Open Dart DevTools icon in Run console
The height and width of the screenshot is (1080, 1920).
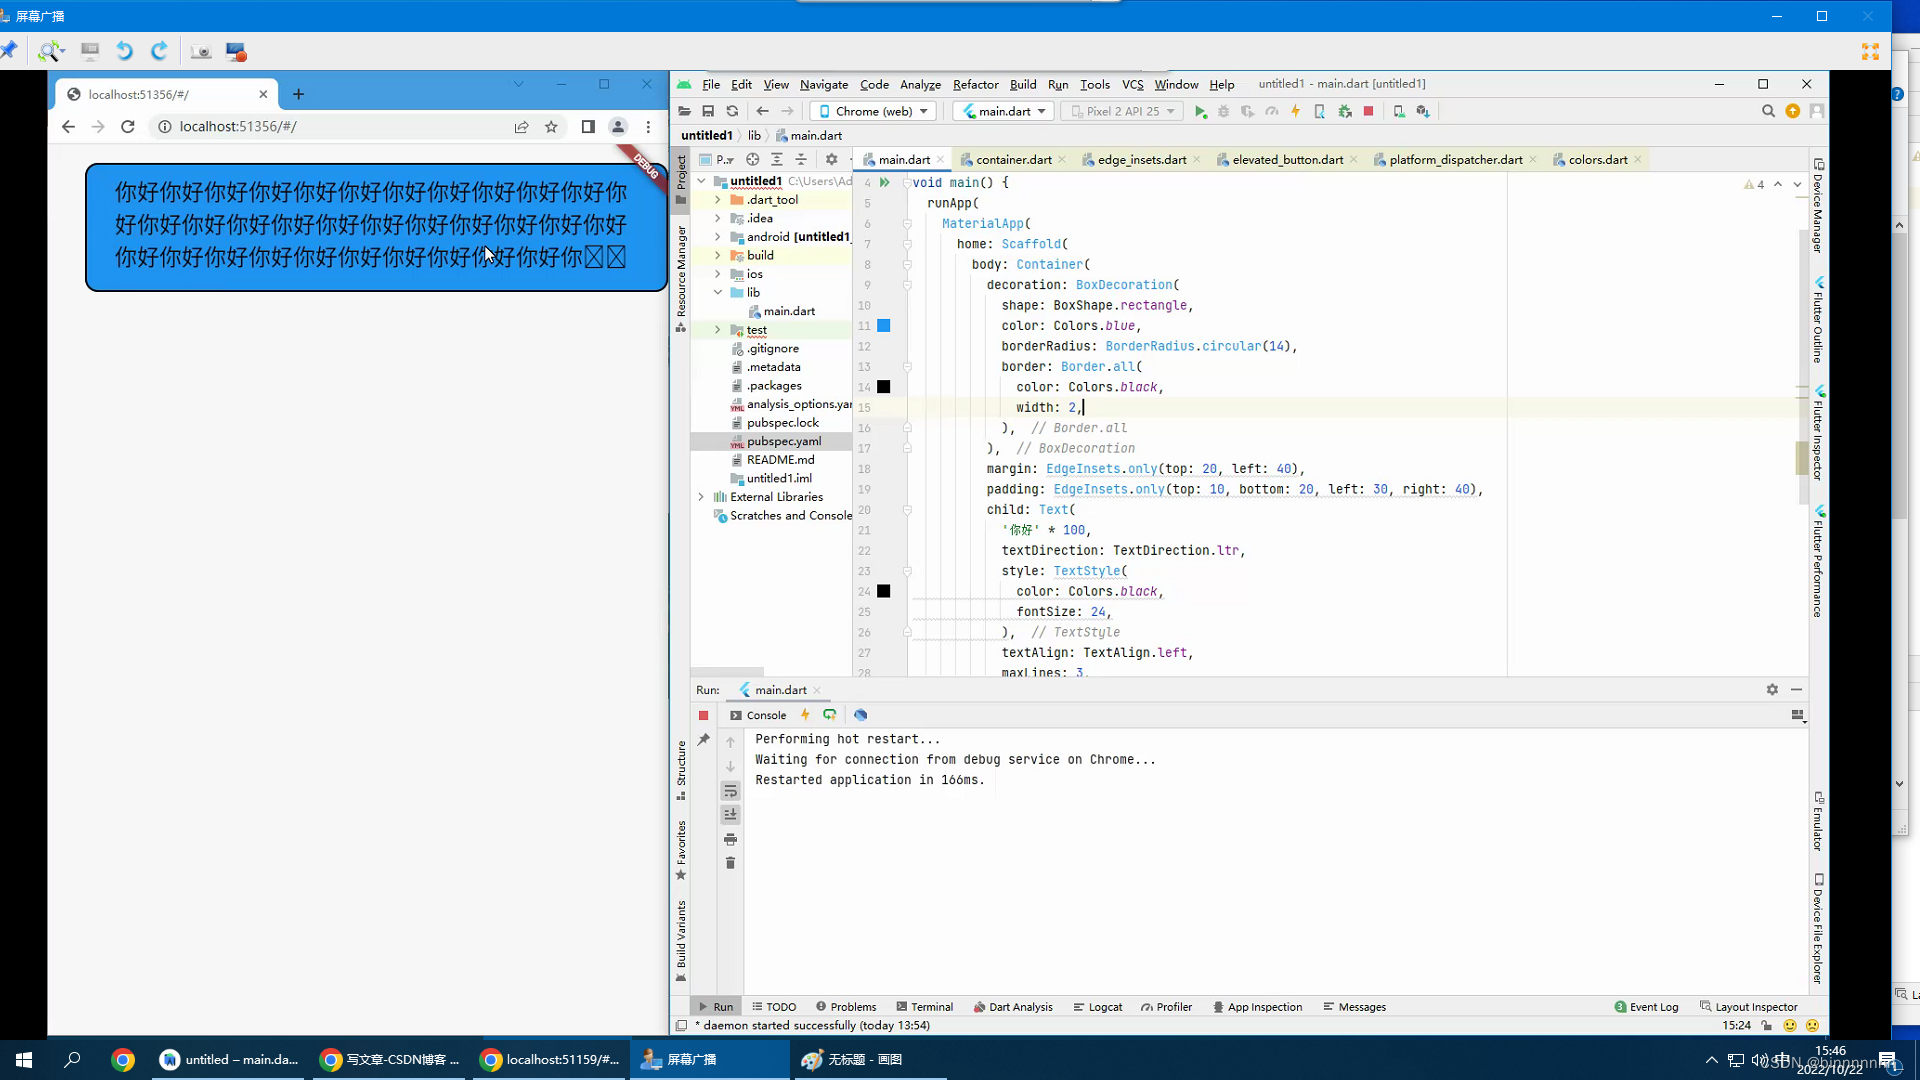point(860,715)
